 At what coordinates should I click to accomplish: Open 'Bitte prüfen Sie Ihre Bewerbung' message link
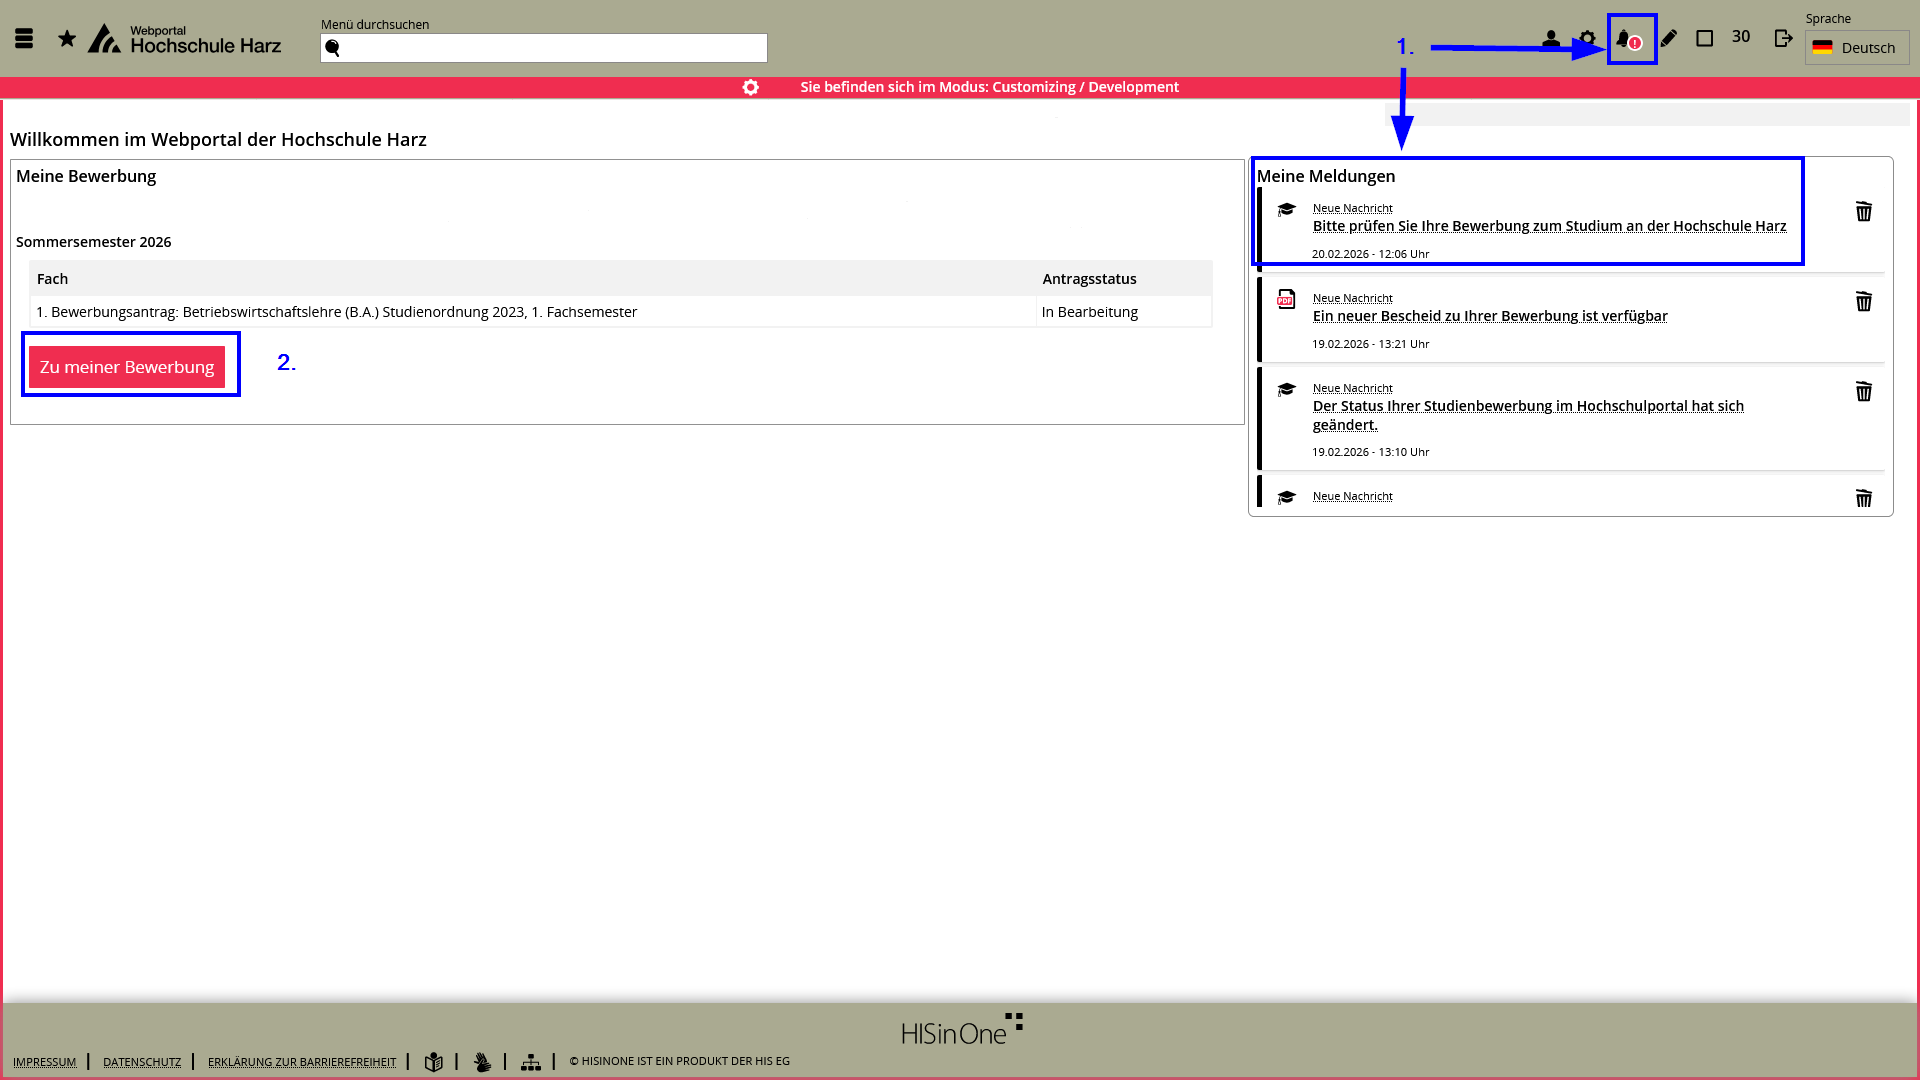1548,226
